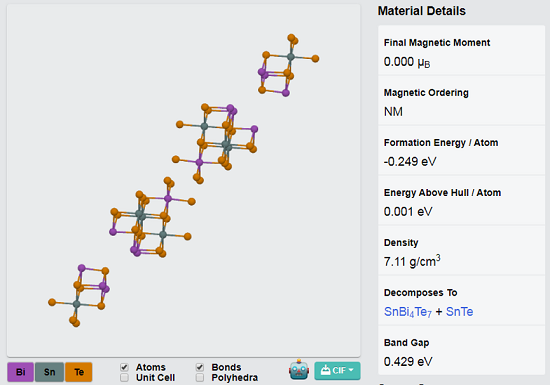550x385 pixels.
Task: Click the robot icon beside CIF button
Action: 299,370
